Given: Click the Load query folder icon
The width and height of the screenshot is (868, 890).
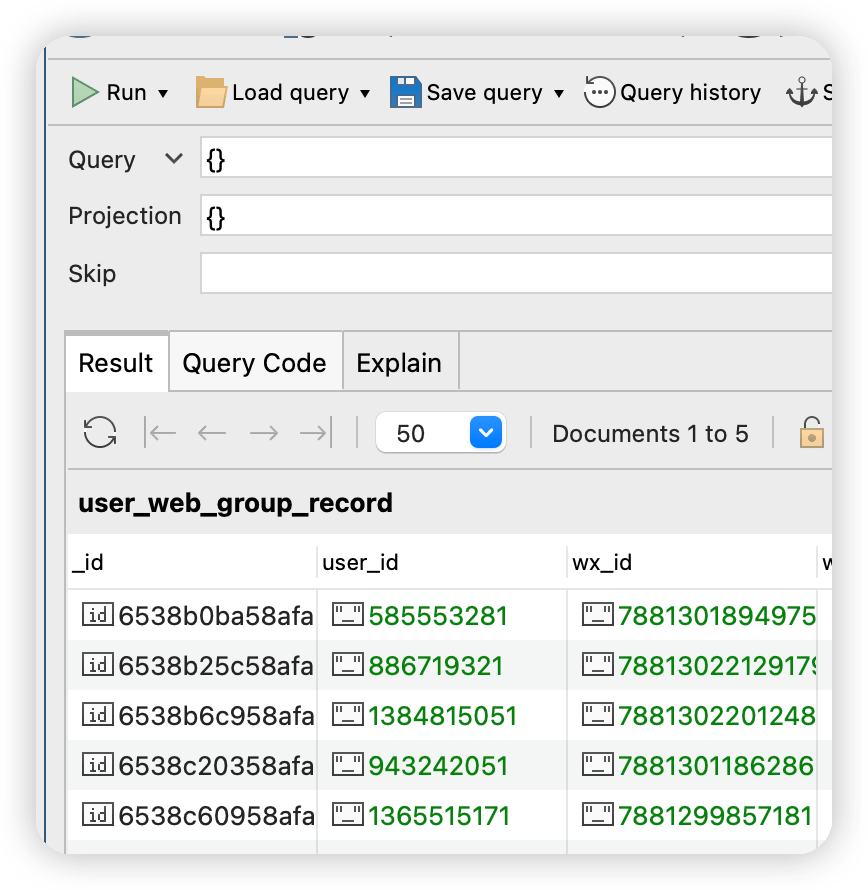Looking at the screenshot, I should pos(211,92).
